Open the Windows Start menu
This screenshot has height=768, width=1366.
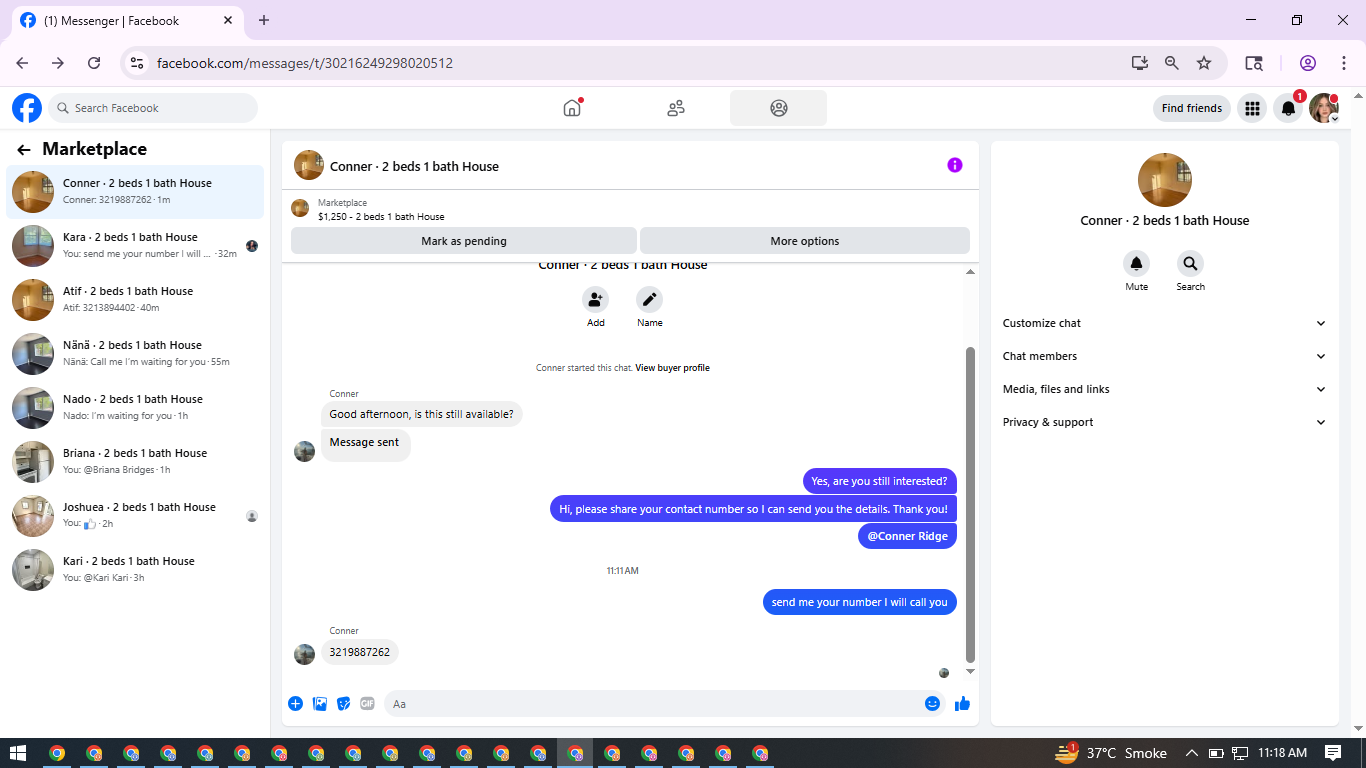click(18, 753)
